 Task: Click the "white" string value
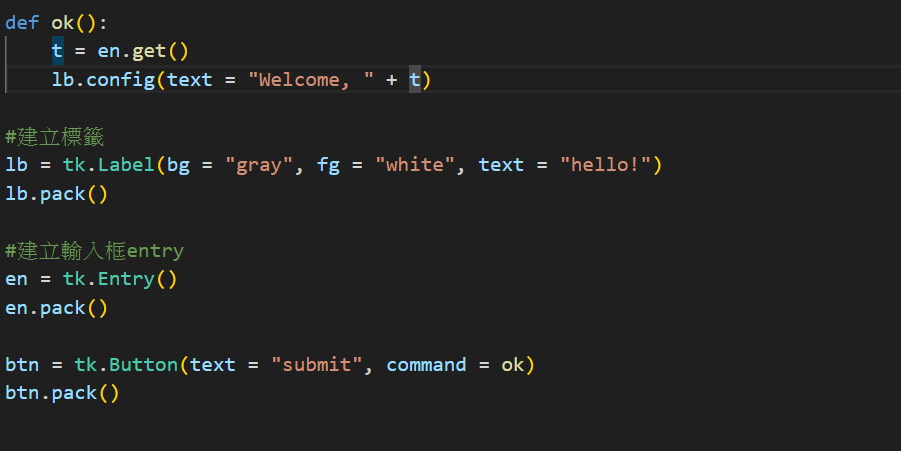pos(415,165)
